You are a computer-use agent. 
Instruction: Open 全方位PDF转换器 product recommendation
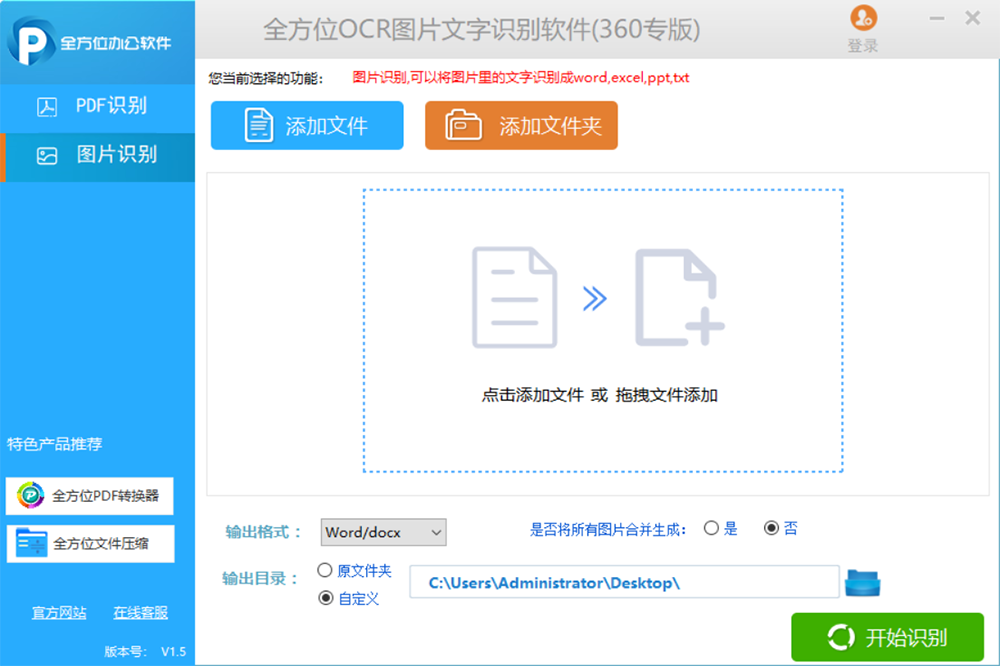point(90,495)
